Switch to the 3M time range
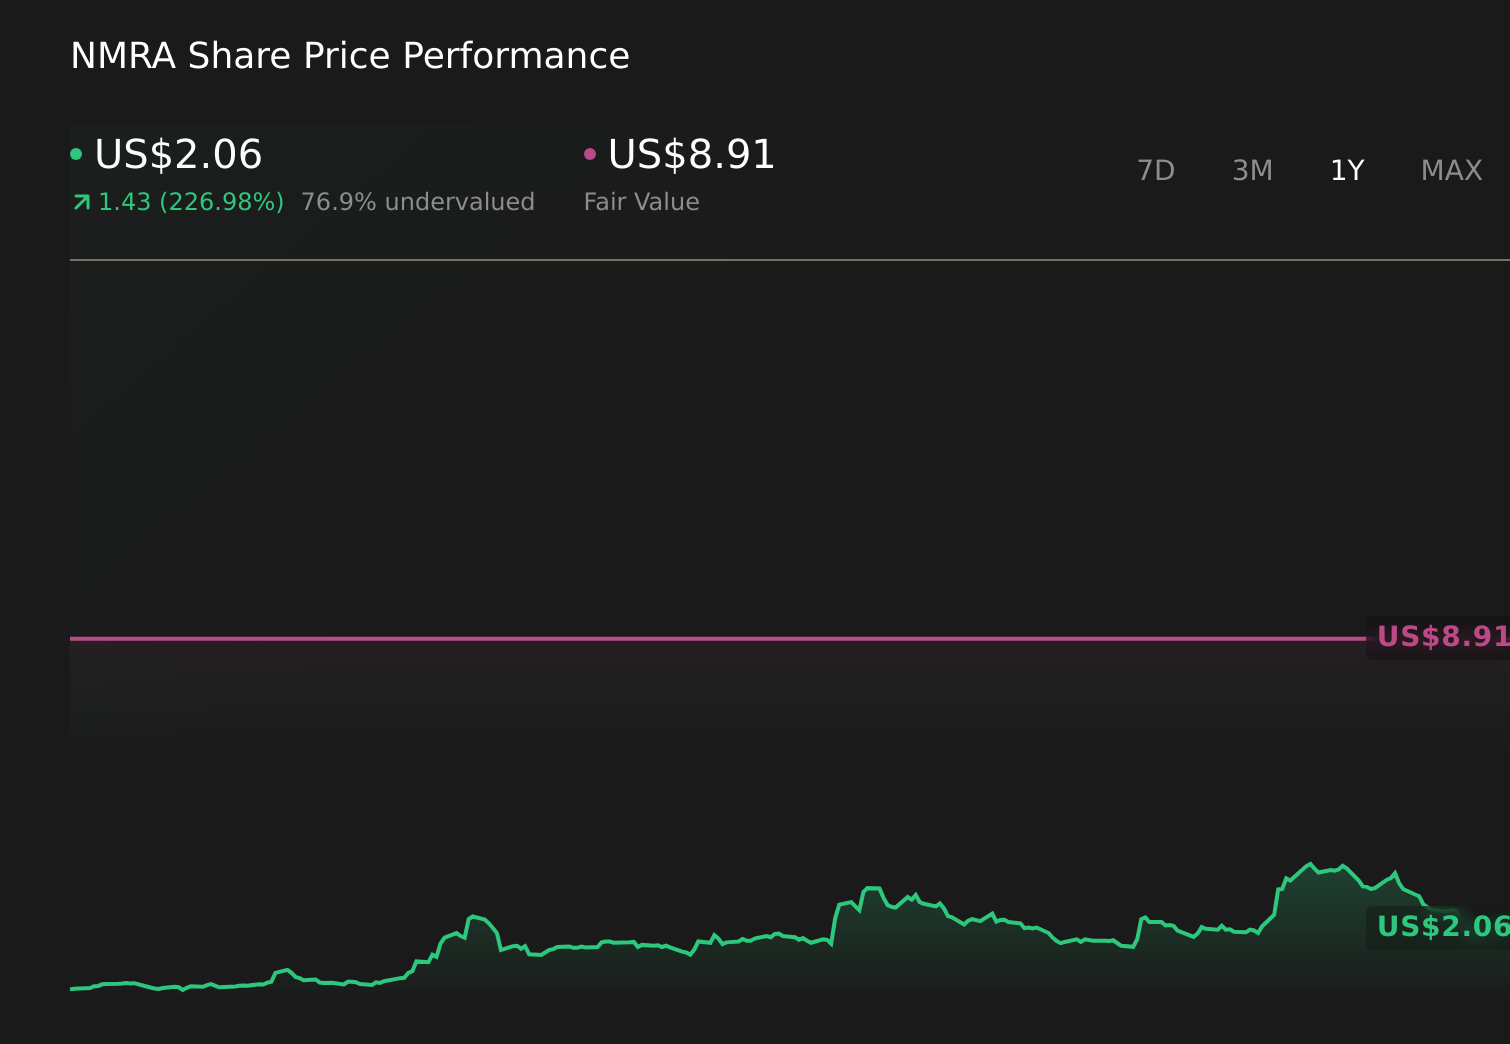Image resolution: width=1510 pixels, height=1044 pixels. tap(1252, 170)
